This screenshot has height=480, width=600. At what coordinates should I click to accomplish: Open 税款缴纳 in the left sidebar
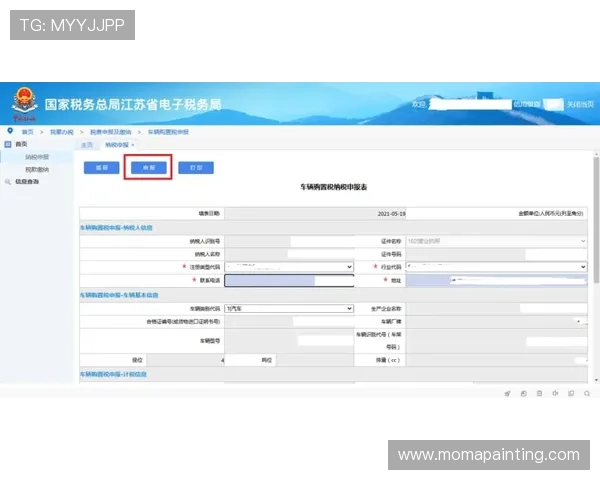pos(37,170)
